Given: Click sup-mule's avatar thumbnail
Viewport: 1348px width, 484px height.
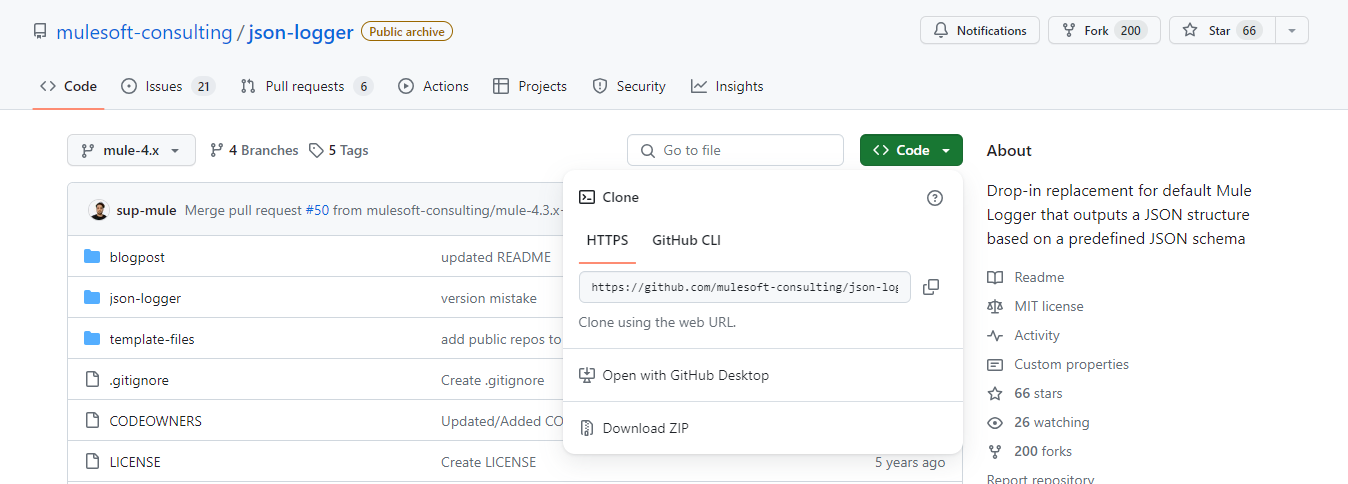Looking at the screenshot, I should coord(99,210).
